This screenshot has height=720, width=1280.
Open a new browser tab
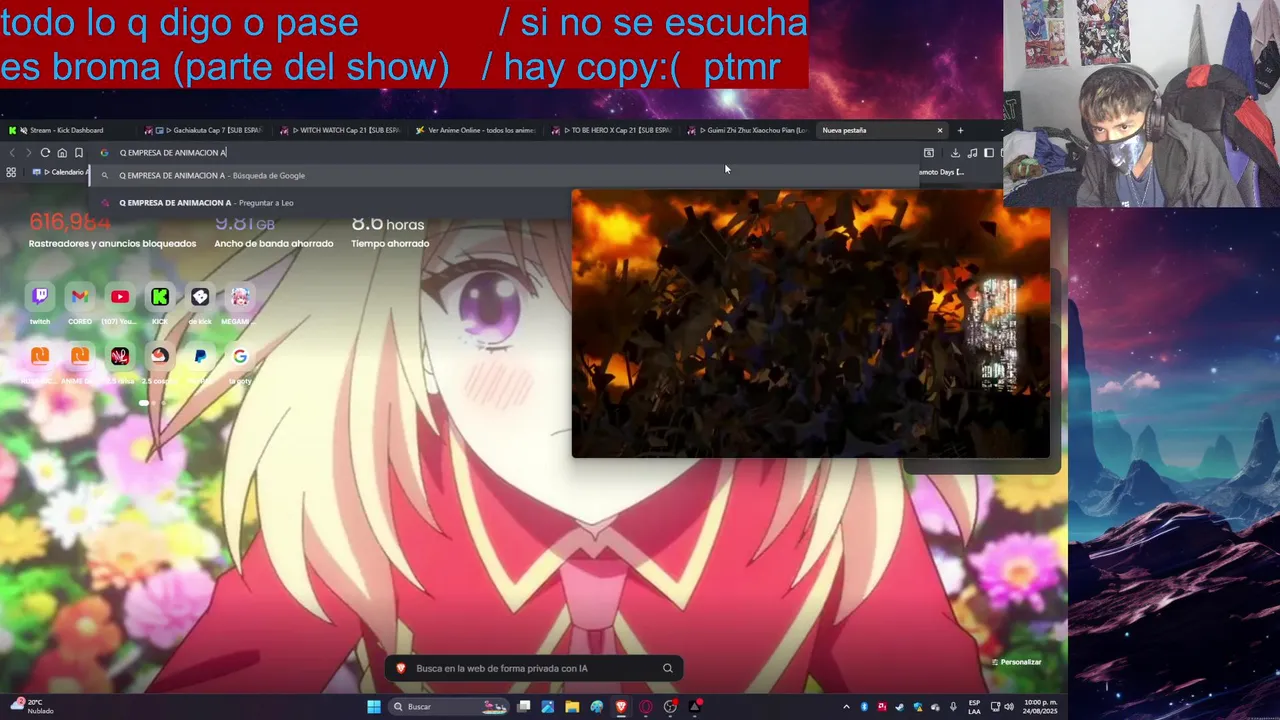[960, 130]
